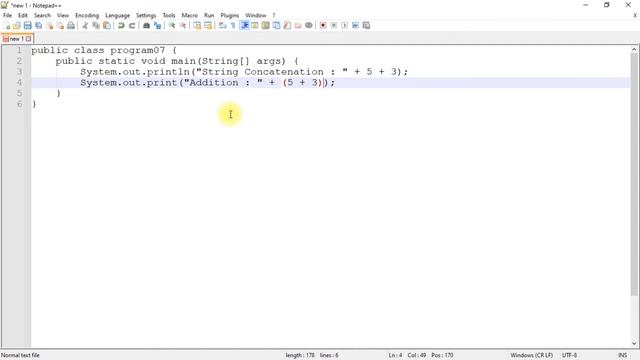Close the 'new 1' tab with its X
The height and width of the screenshot is (360, 640).
click(x=29, y=39)
